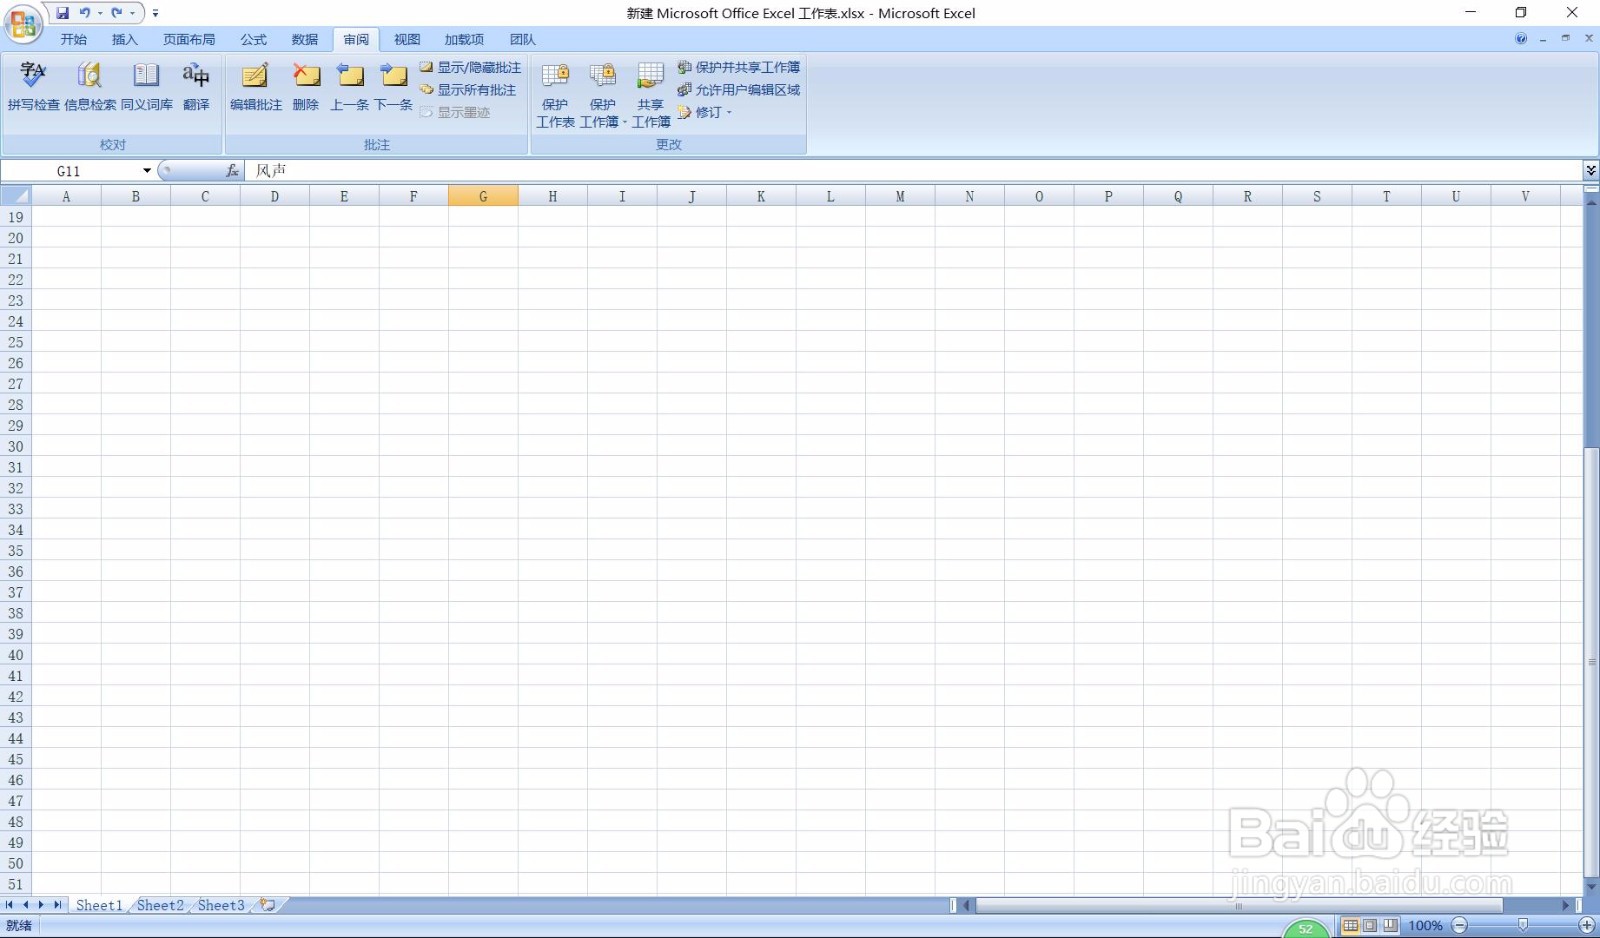Viewport: 1600px width, 938px height.
Task: Click the insert function fx button
Action: click(232, 171)
